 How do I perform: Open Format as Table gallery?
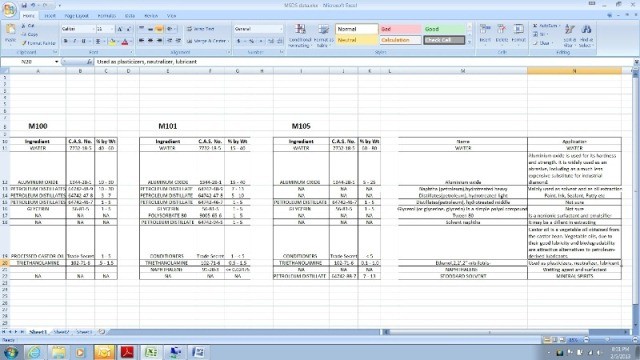pyautogui.click(x=323, y=36)
